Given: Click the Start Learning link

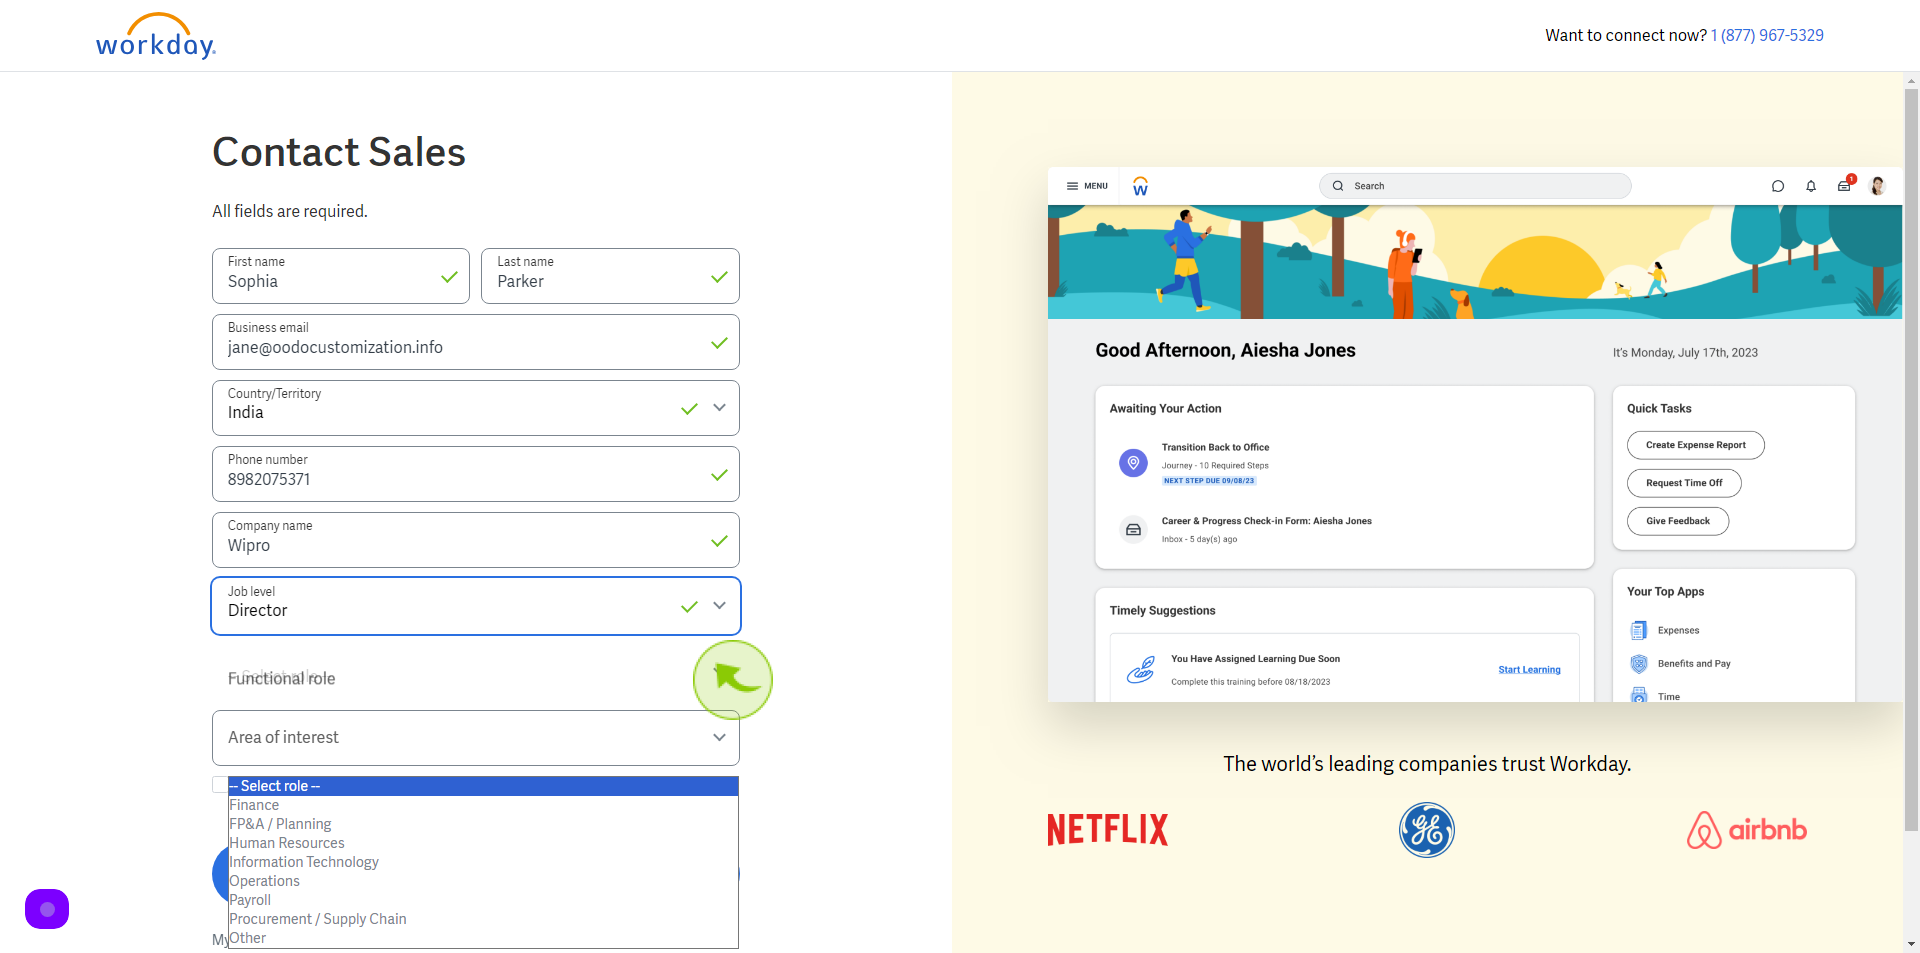Looking at the screenshot, I should (x=1529, y=670).
